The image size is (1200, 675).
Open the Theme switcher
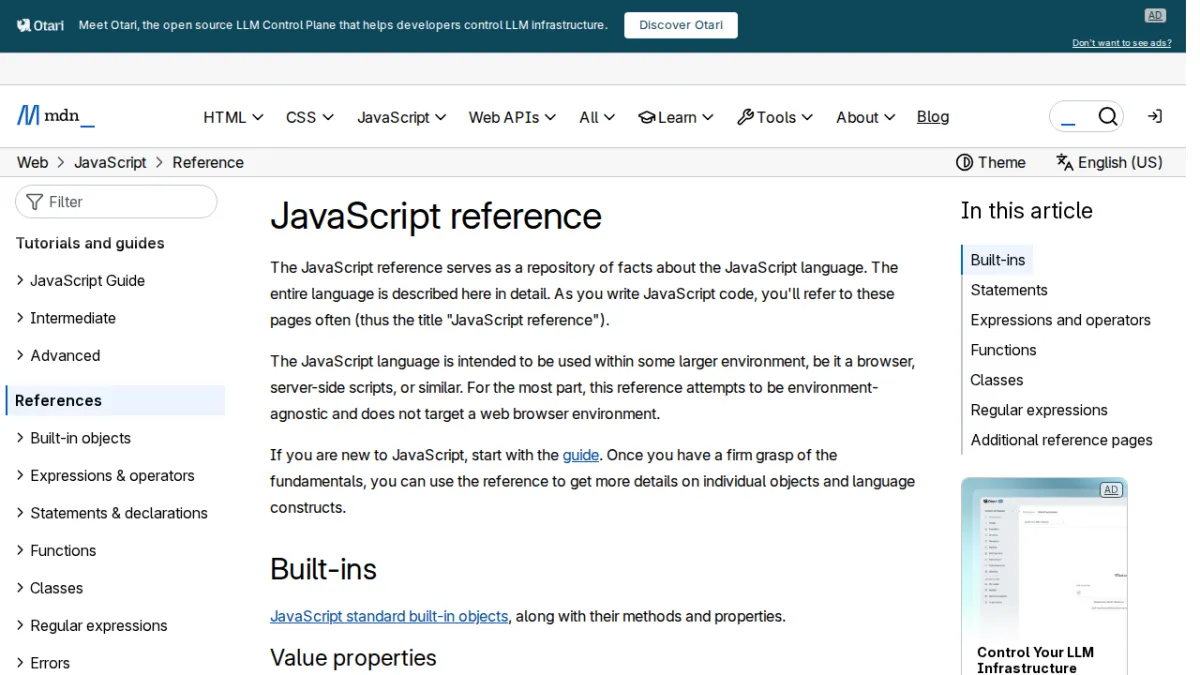point(991,162)
